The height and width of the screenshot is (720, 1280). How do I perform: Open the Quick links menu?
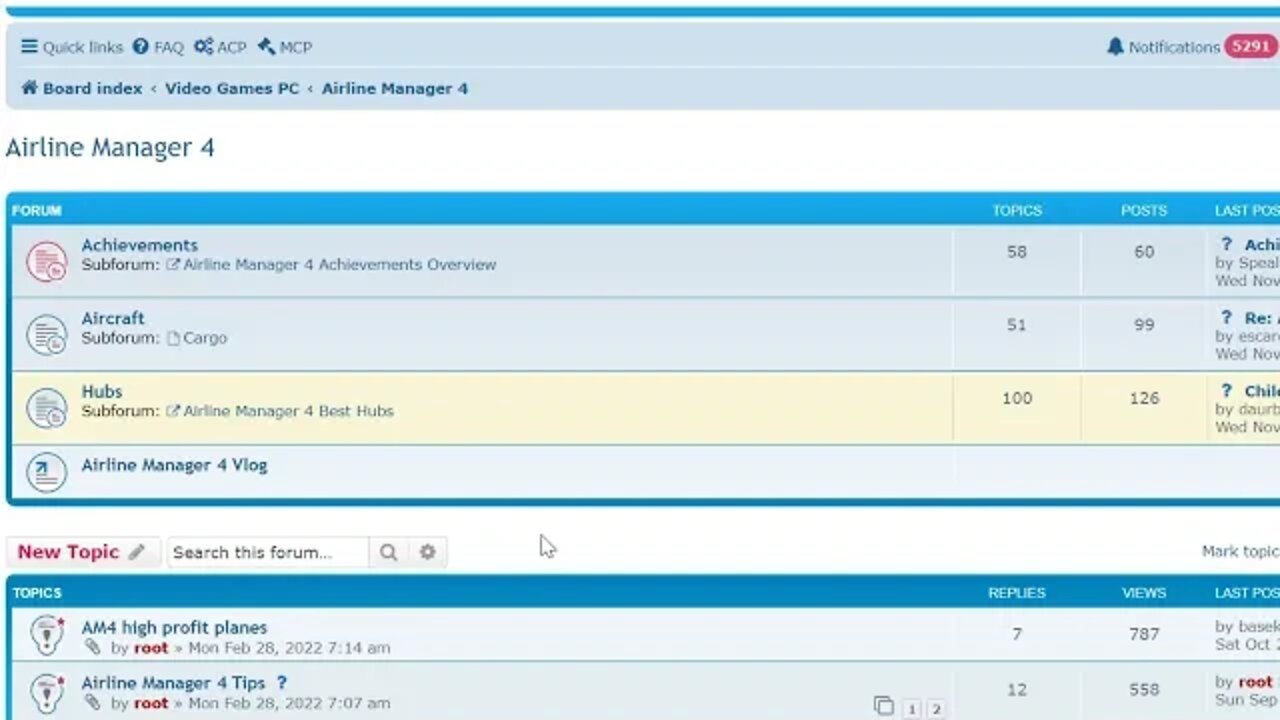(x=72, y=47)
